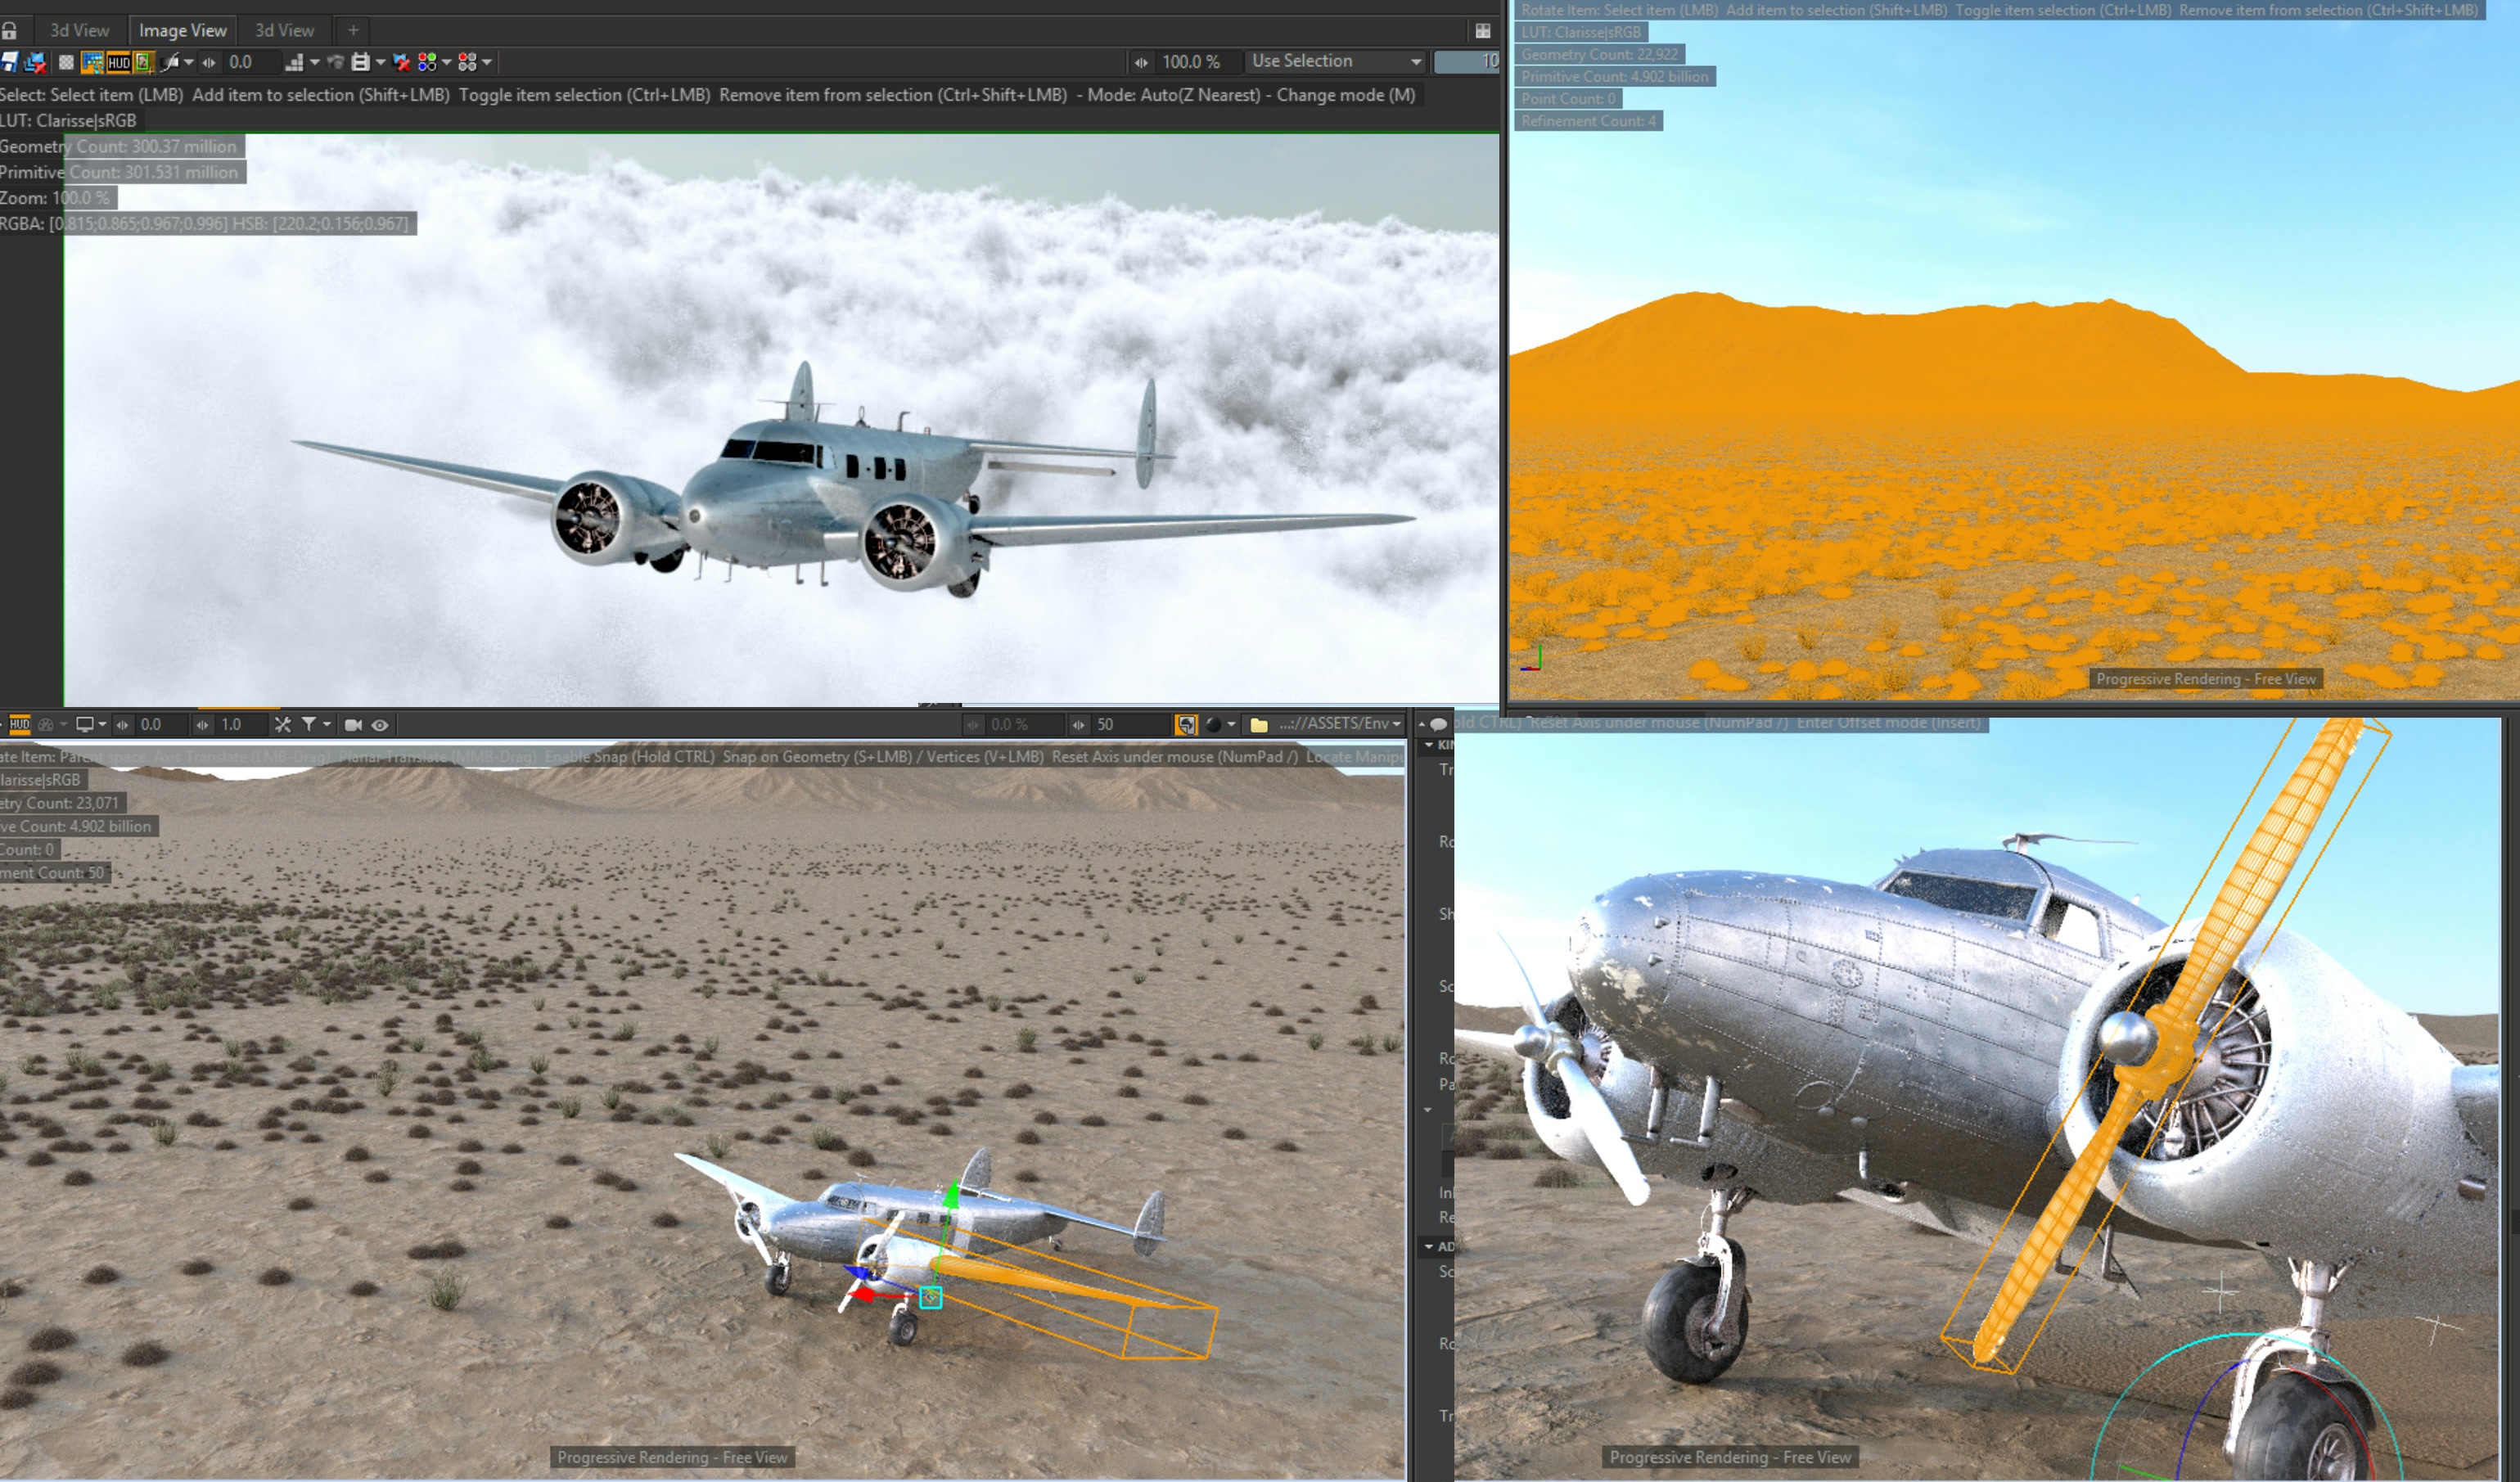The height and width of the screenshot is (1482, 2520).
Task: Toggle the checkerboard background button
Action: coord(66,62)
